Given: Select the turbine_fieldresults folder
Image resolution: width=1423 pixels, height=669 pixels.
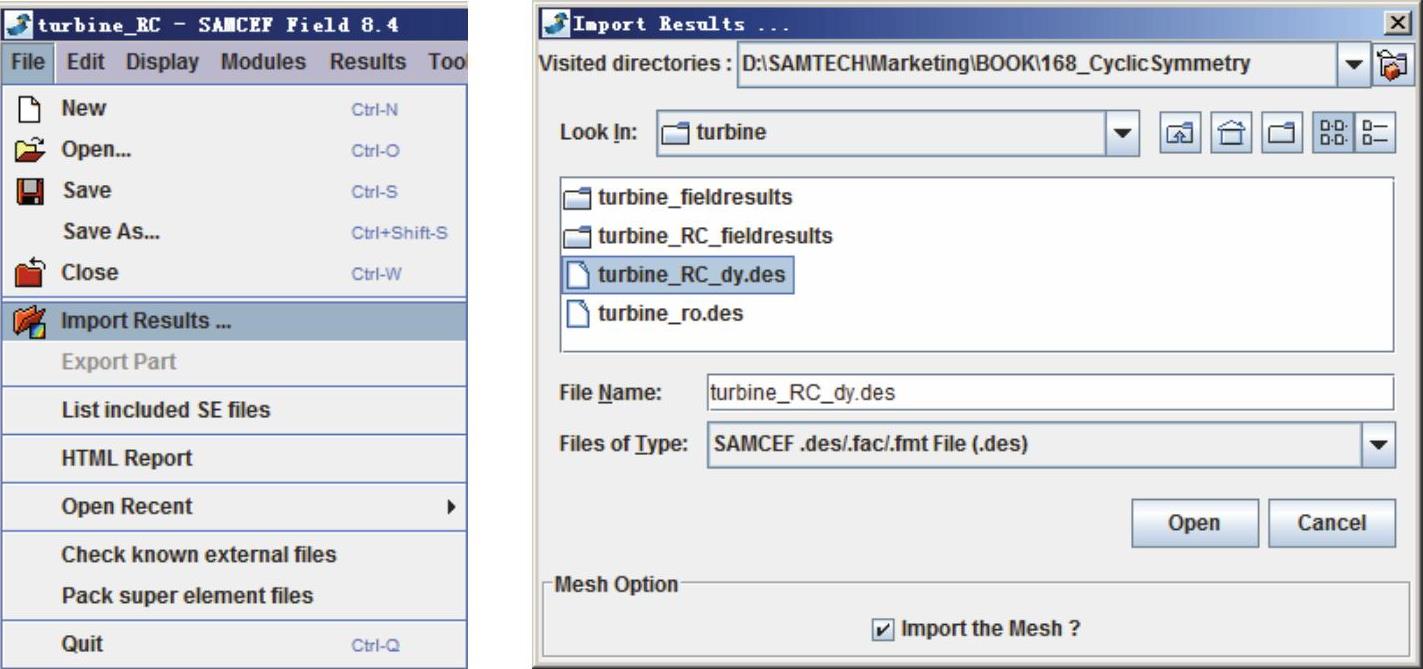Looking at the screenshot, I should 694,198.
